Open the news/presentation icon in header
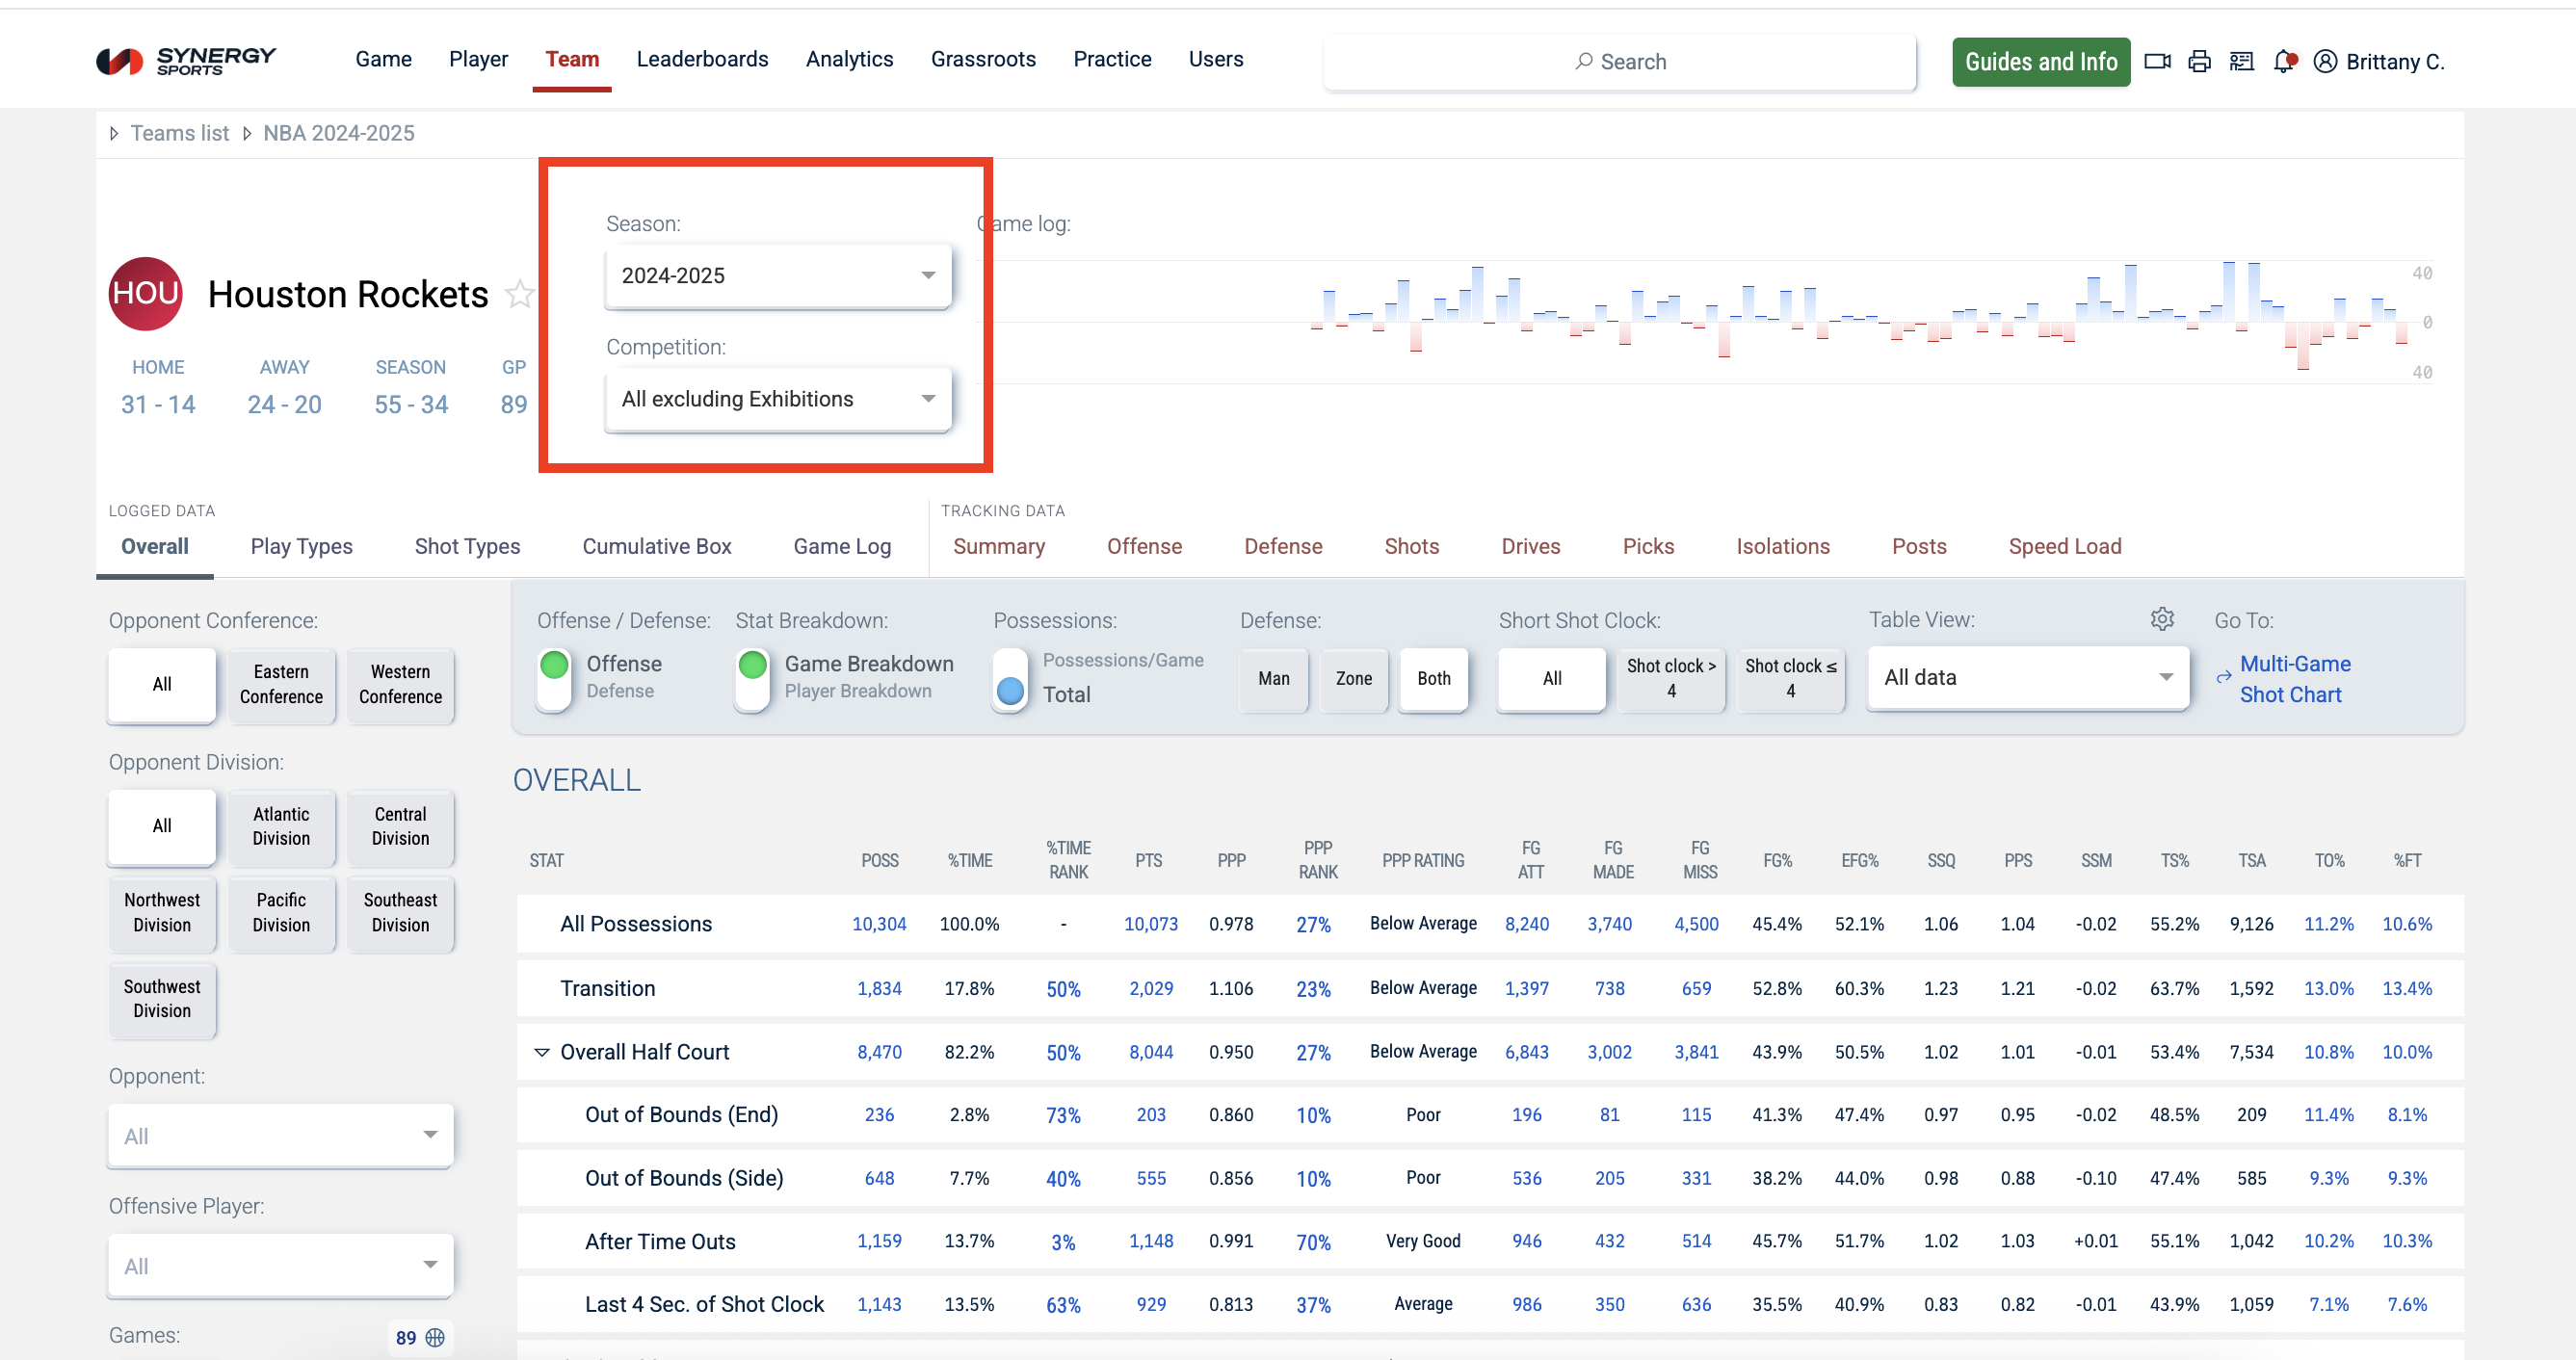This screenshot has height=1360, width=2576. (2241, 62)
